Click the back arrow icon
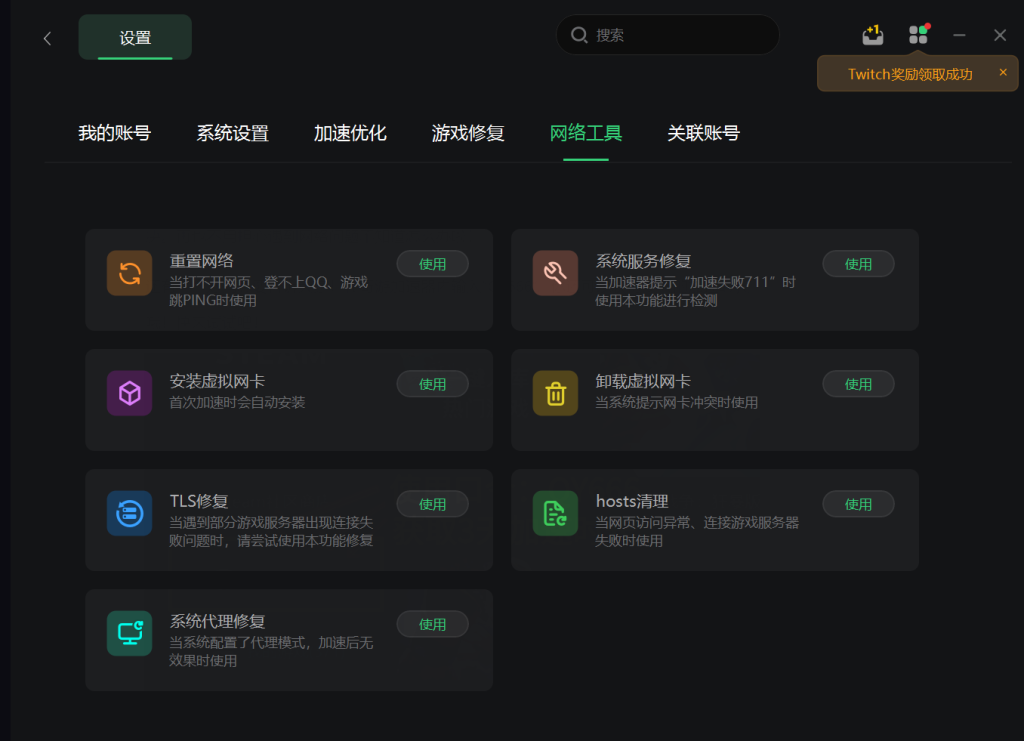Image resolution: width=1024 pixels, height=741 pixels. click(x=47, y=39)
